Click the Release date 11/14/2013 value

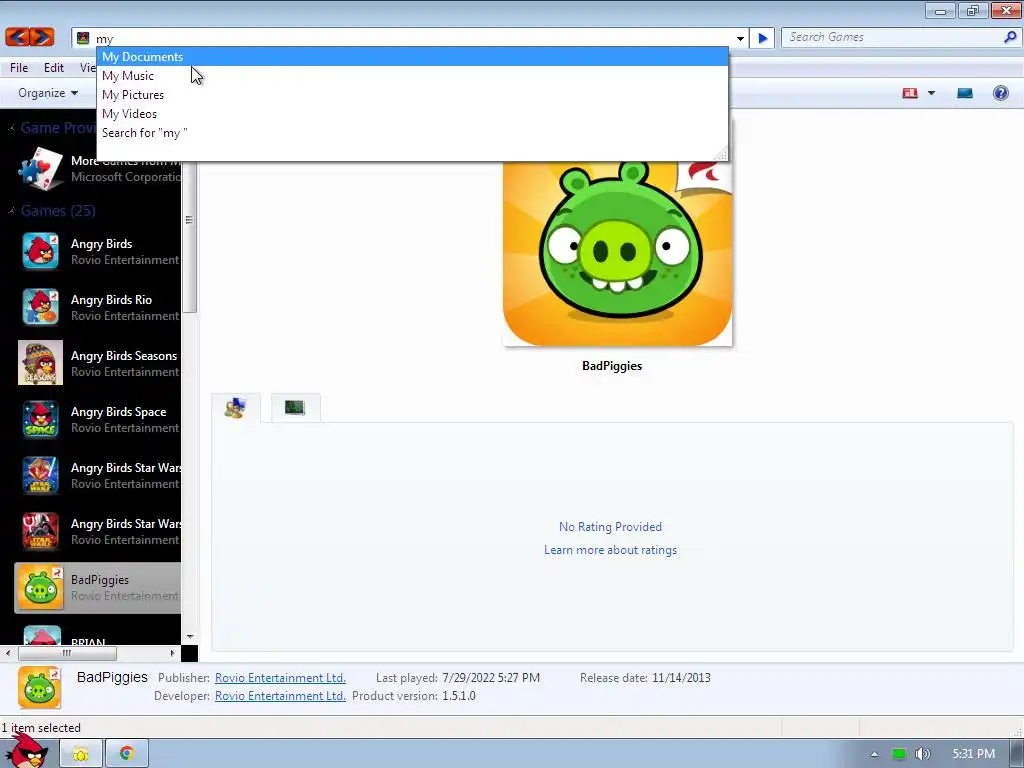[681, 678]
